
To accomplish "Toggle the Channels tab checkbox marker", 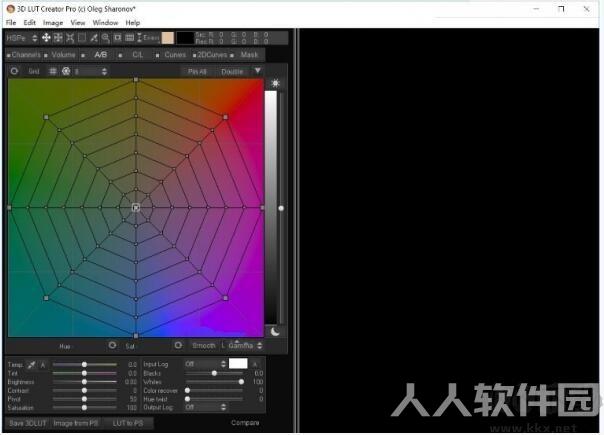I will click(x=8, y=56).
